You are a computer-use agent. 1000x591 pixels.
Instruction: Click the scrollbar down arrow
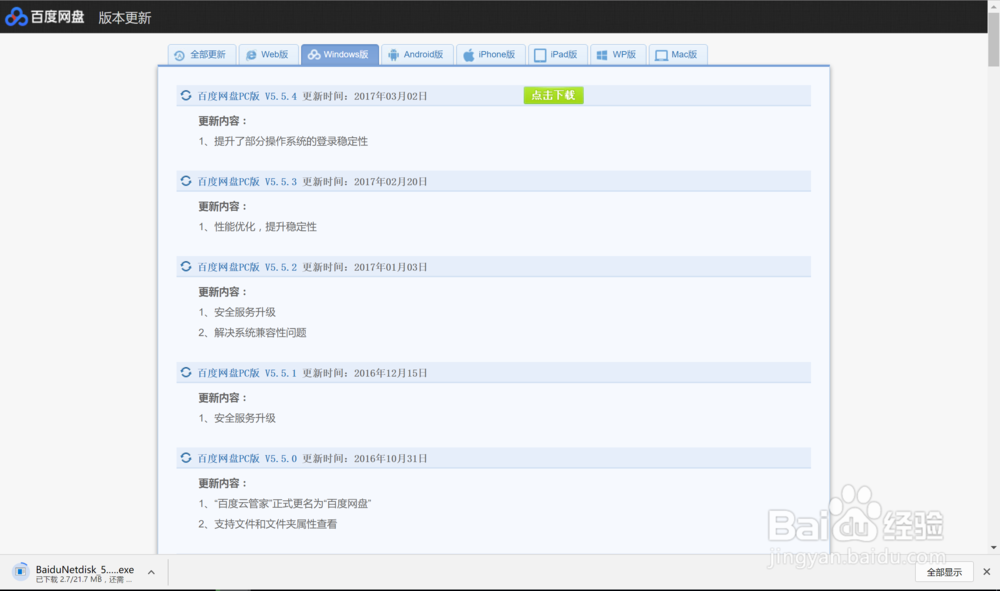994,548
